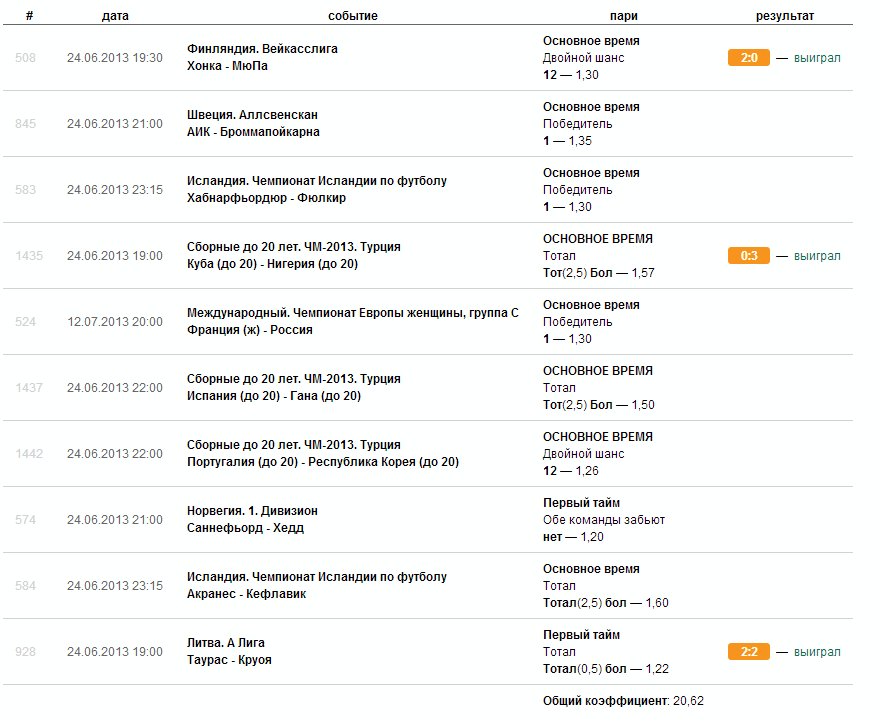Image resolution: width=877 pixels, height=720 pixels.
Task: Click the дата column header
Action: pos(115,16)
